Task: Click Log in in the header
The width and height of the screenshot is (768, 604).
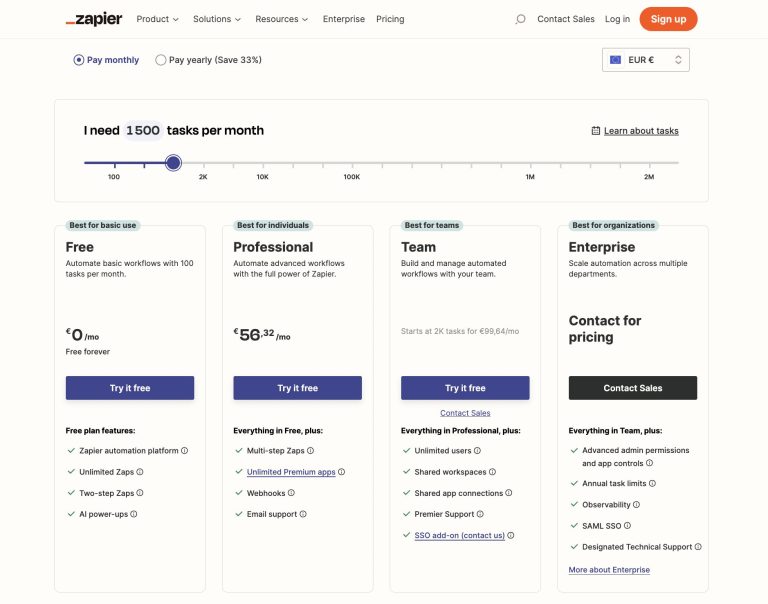Action: (x=617, y=19)
